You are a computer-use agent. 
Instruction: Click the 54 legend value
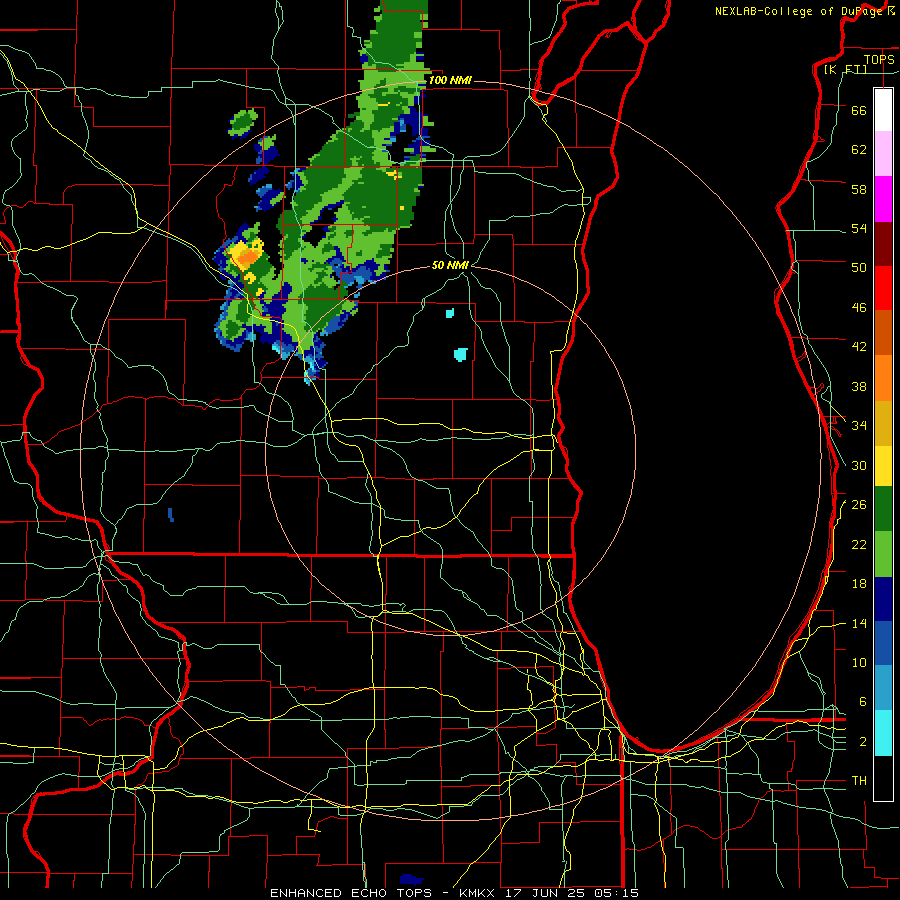point(859,228)
